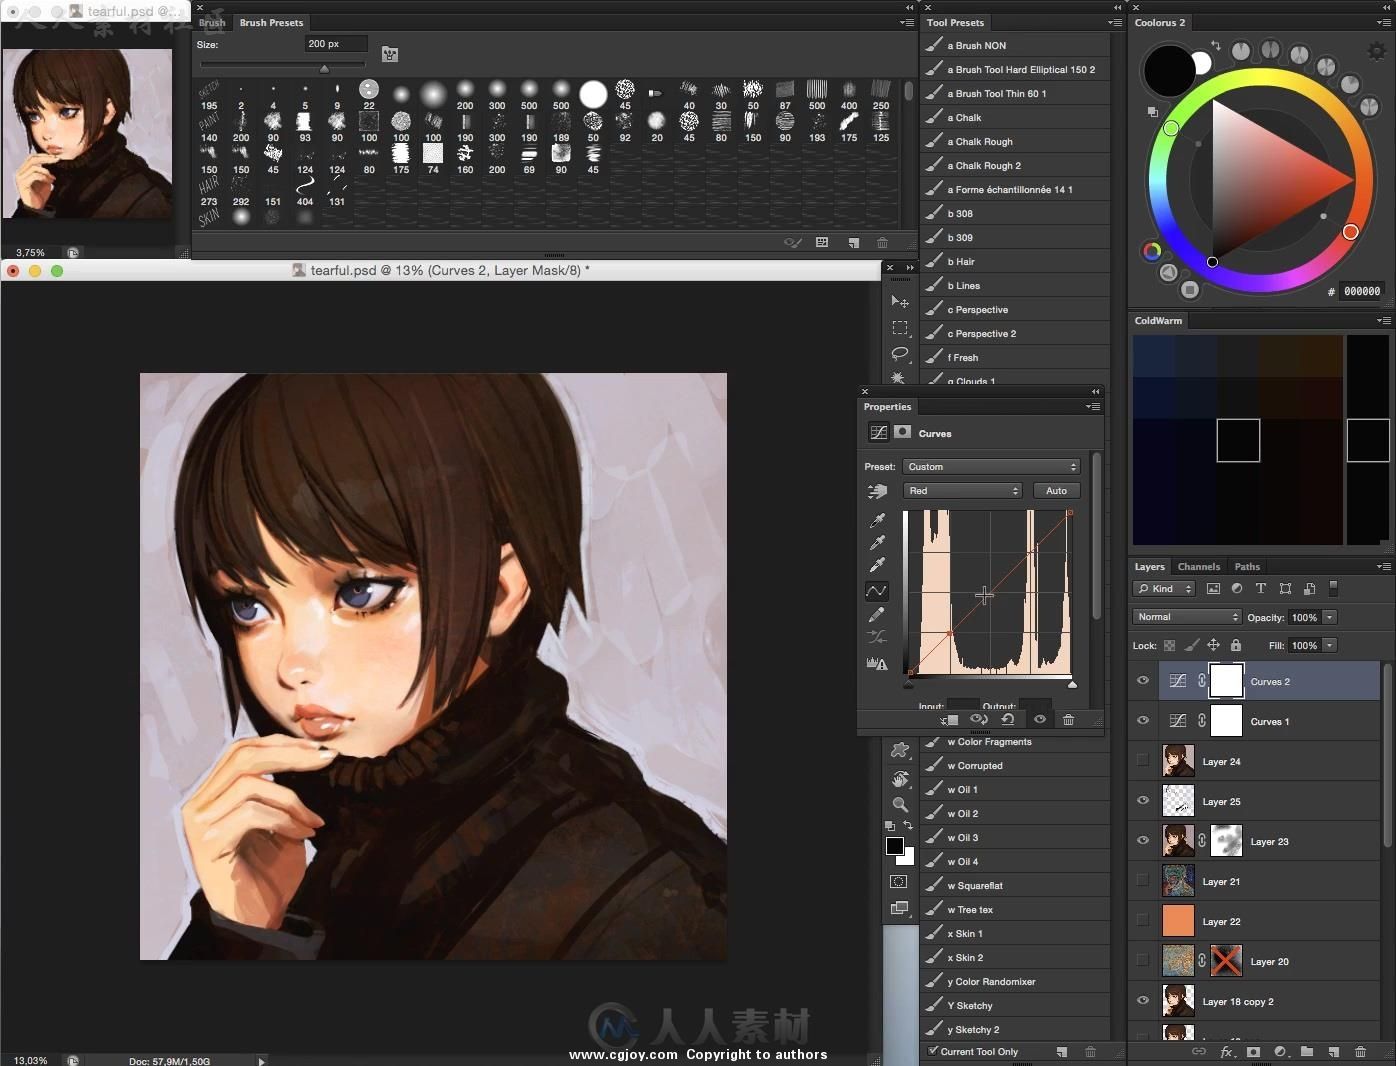Hide Layer 23 eye icon
The height and width of the screenshot is (1066, 1396).
(1143, 841)
